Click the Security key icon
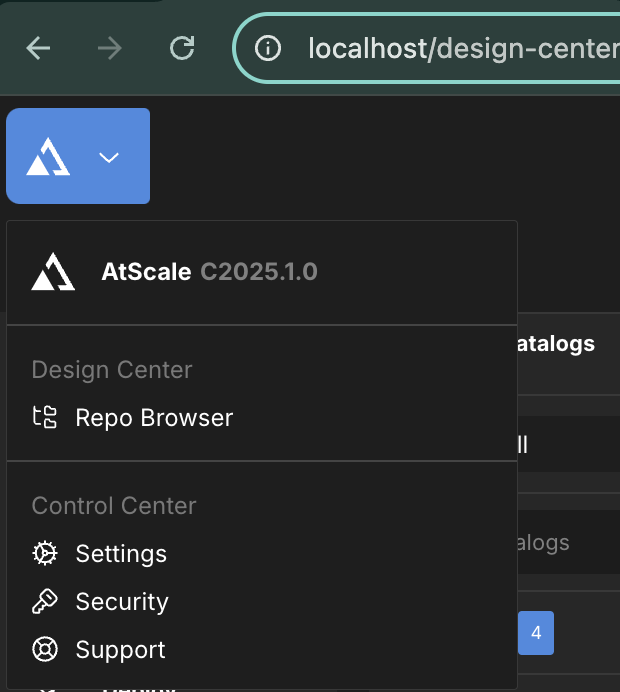Image resolution: width=620 pixels, height=692 pixels. pyautogui.click(x=45, y=602)
